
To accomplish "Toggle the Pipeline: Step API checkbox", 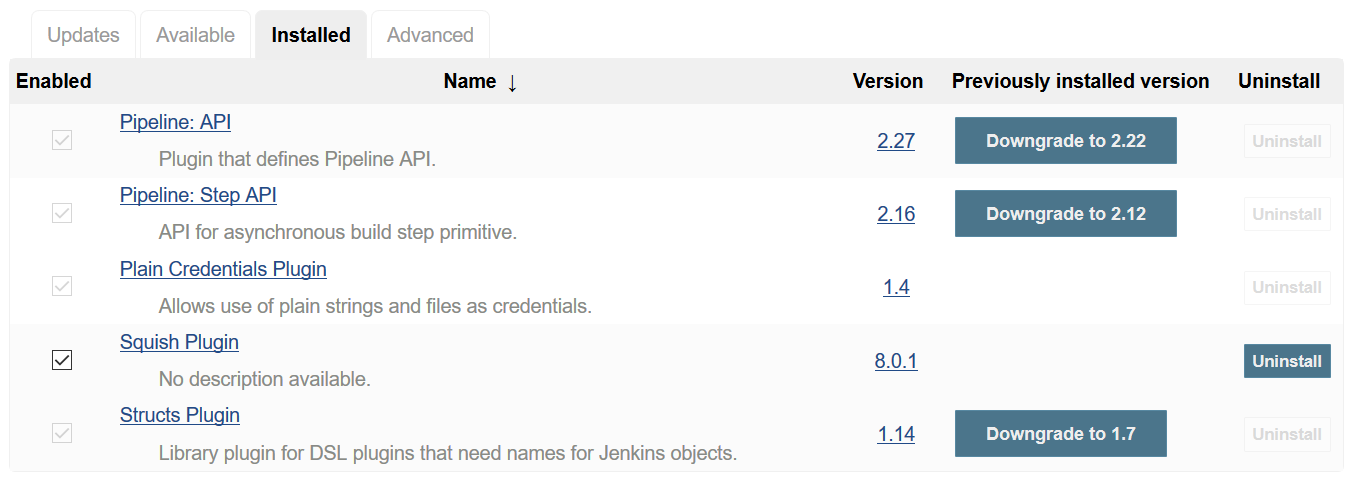I will pyautogui.click(x=62, y=213).
